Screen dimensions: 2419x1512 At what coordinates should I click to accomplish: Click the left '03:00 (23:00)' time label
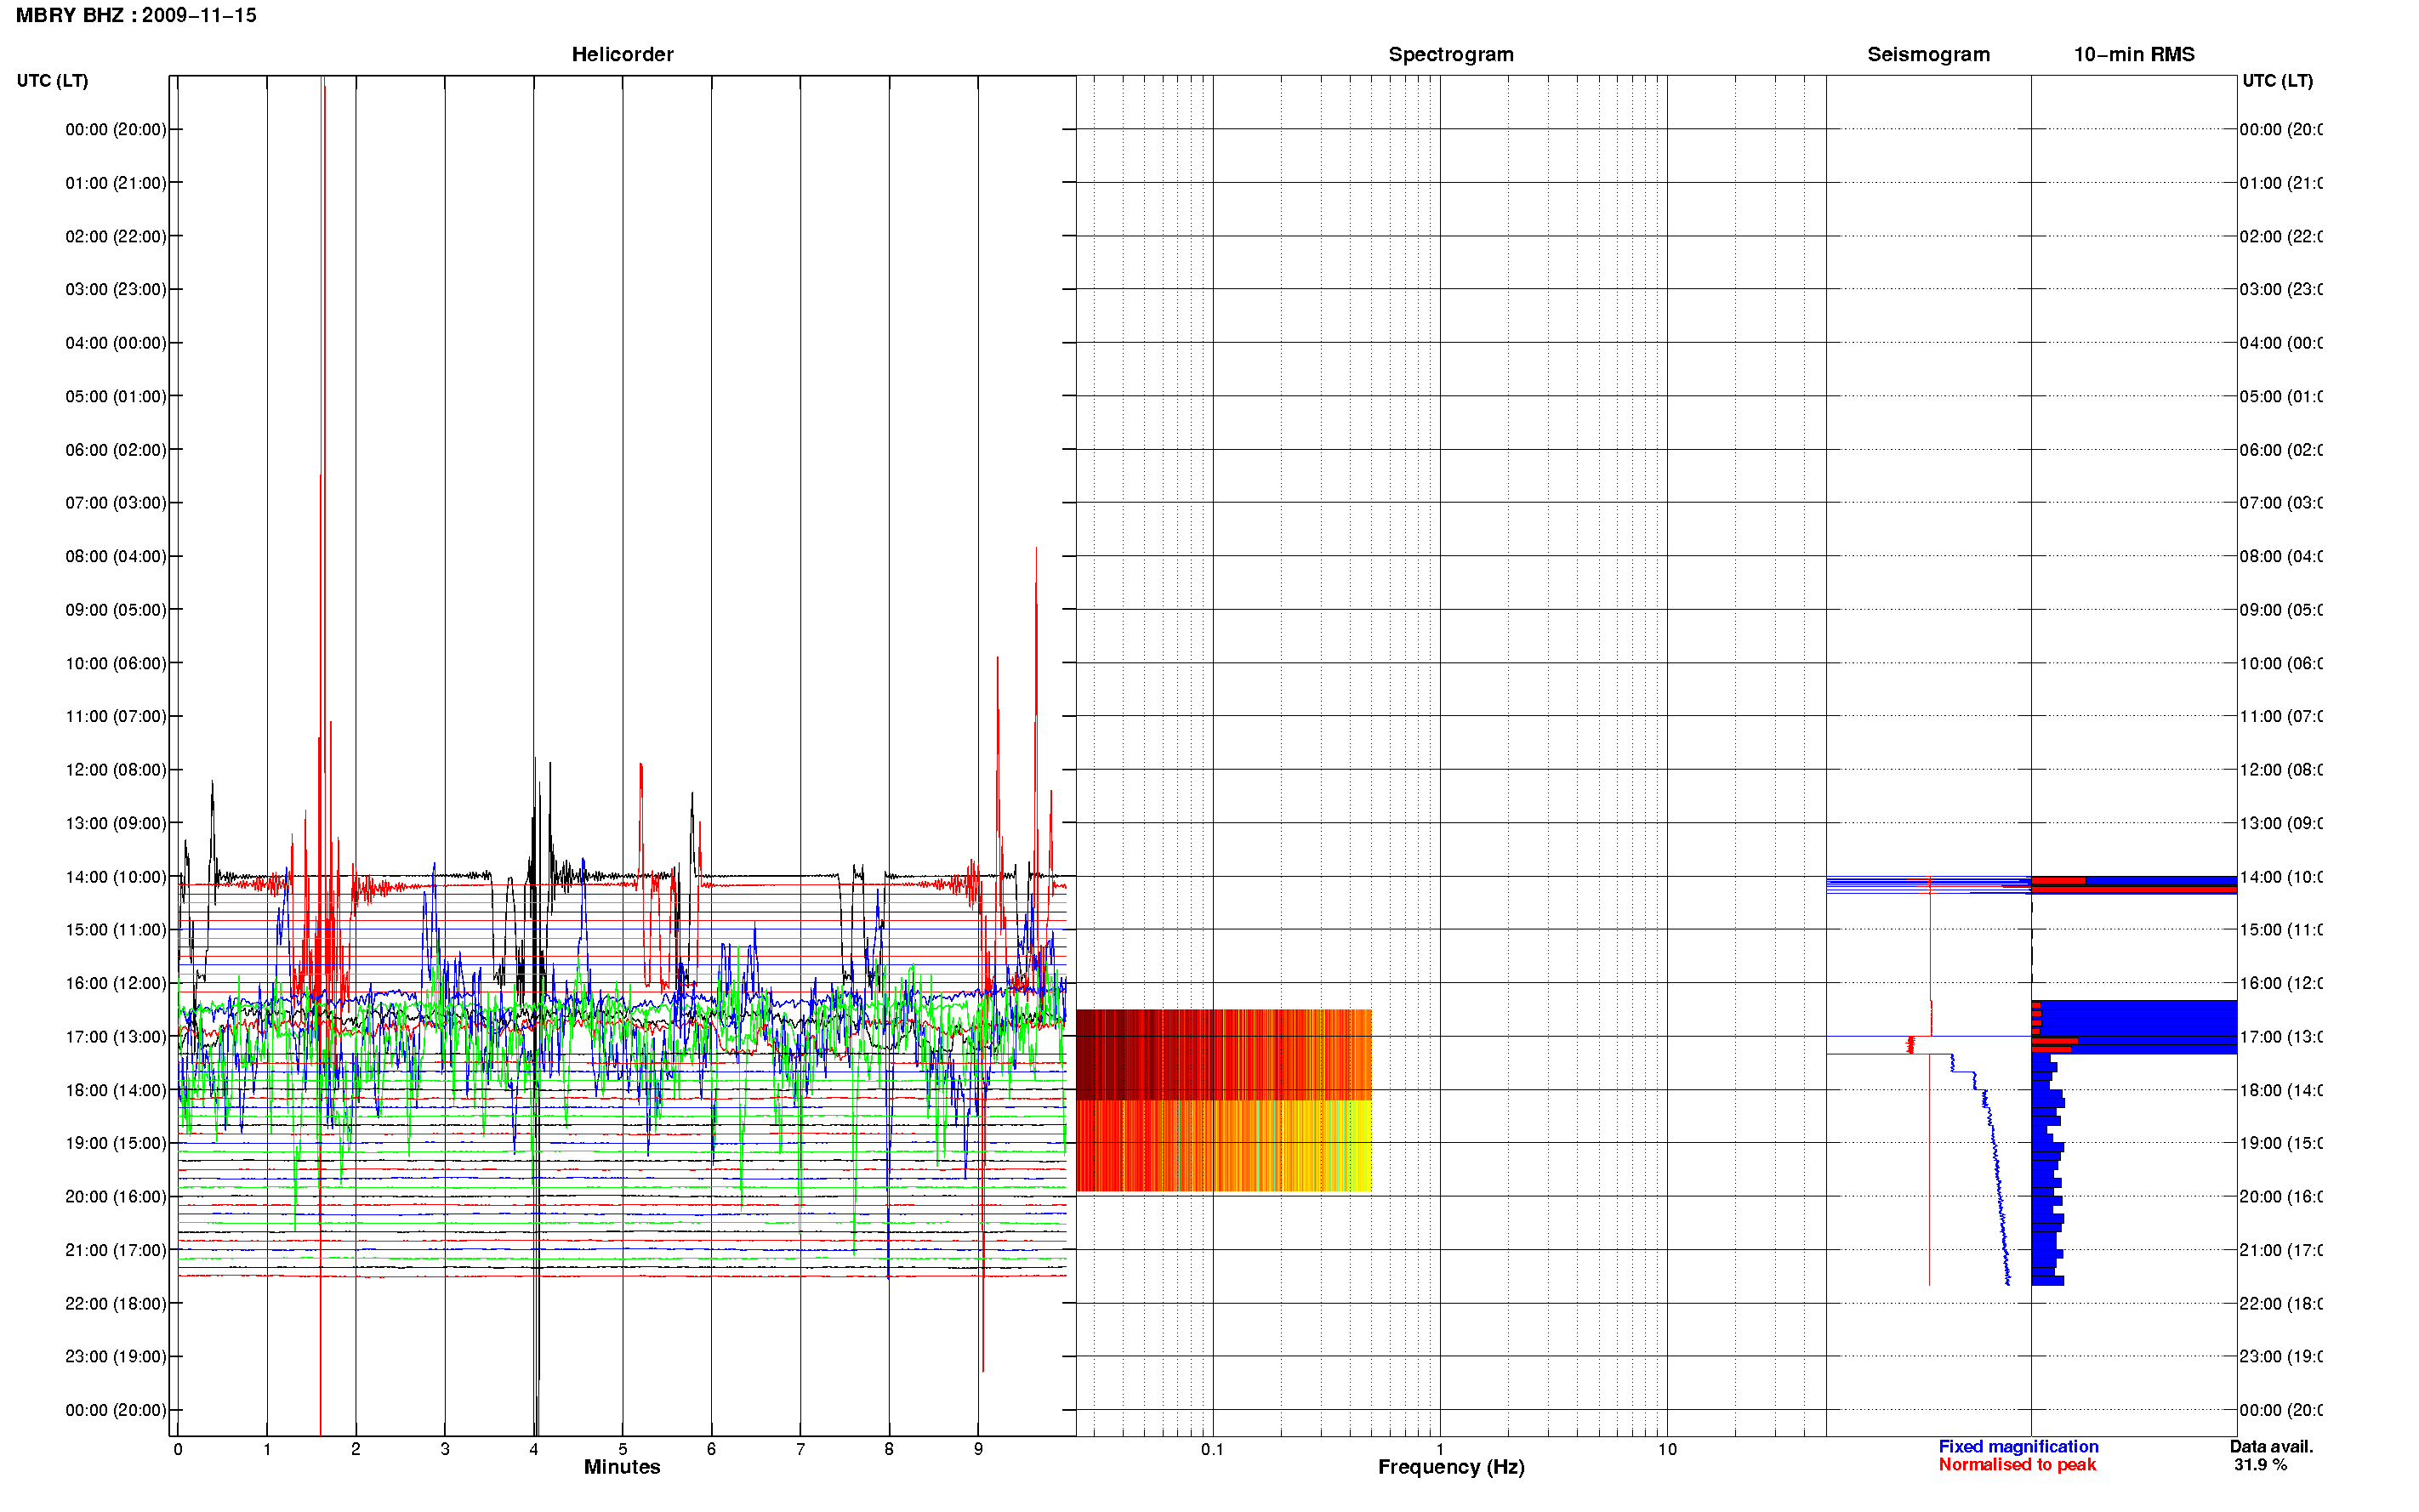pyautogui.click(x=116, y=289)
